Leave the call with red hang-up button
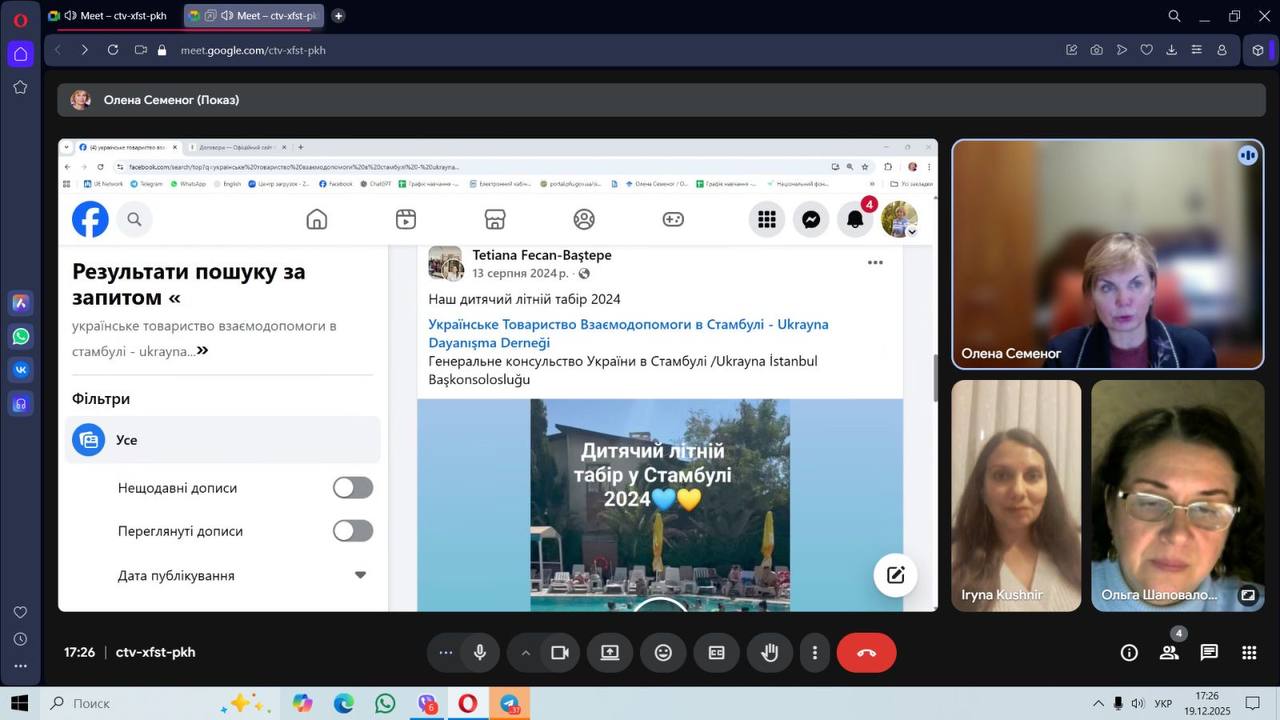The width and height of the screenshot is (1280, 720). 866,653
